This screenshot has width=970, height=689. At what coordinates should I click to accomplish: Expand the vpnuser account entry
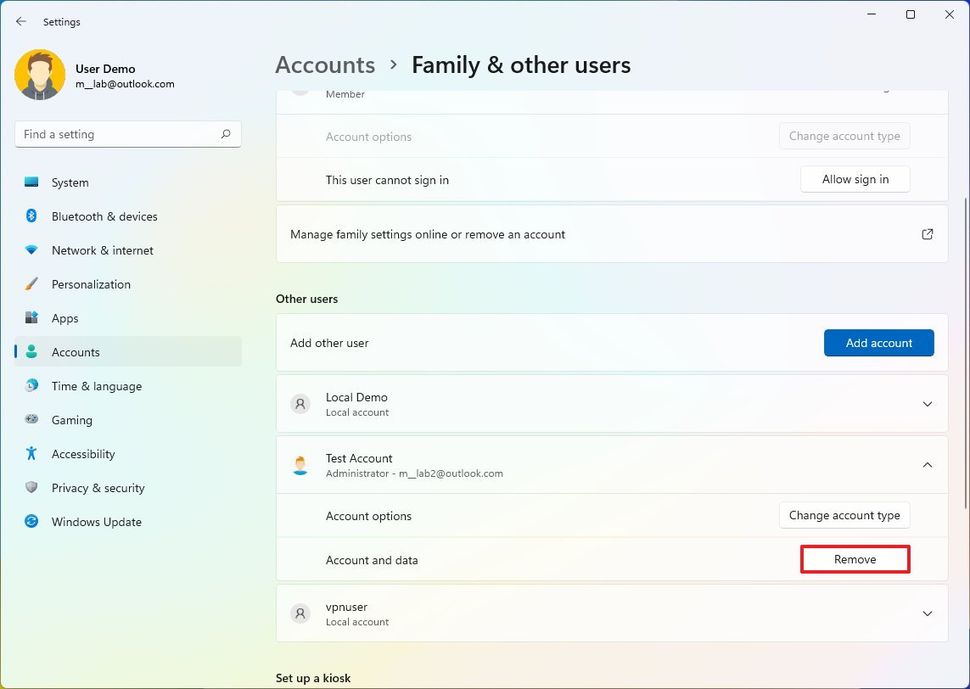coord(927,613)
